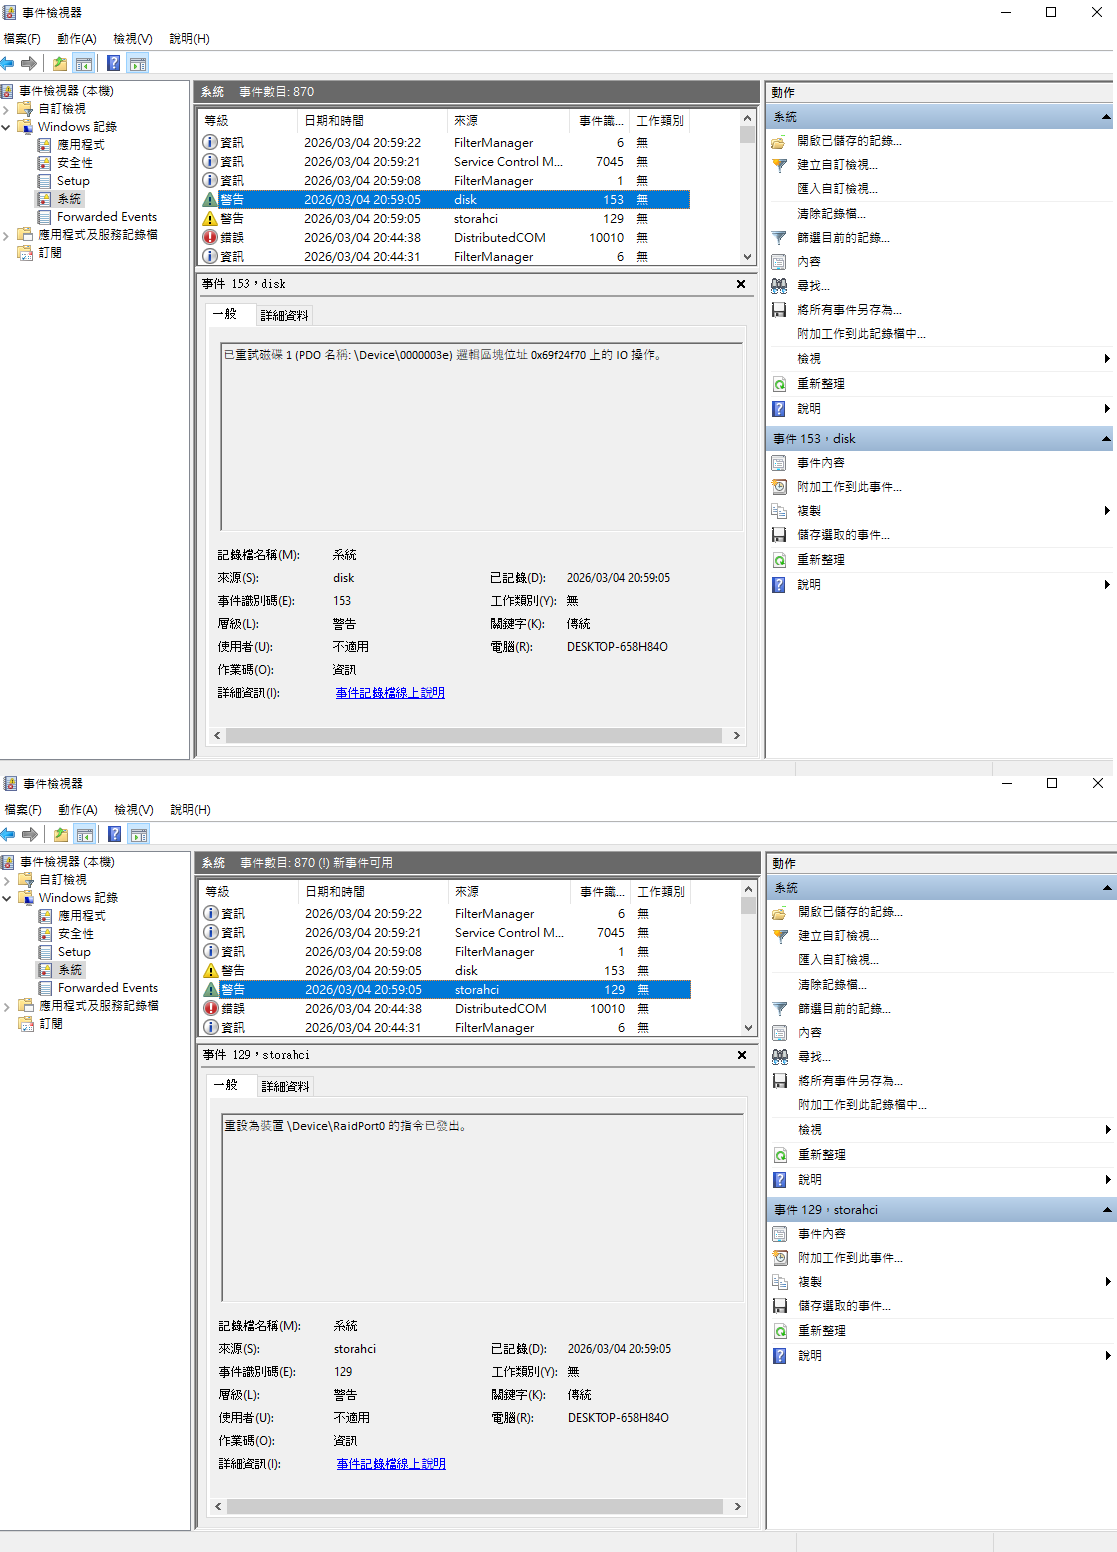The image size is (1117, 1552).
Task: Select the DistributedCOM error event in the upper window list
Action: point(498,238)
